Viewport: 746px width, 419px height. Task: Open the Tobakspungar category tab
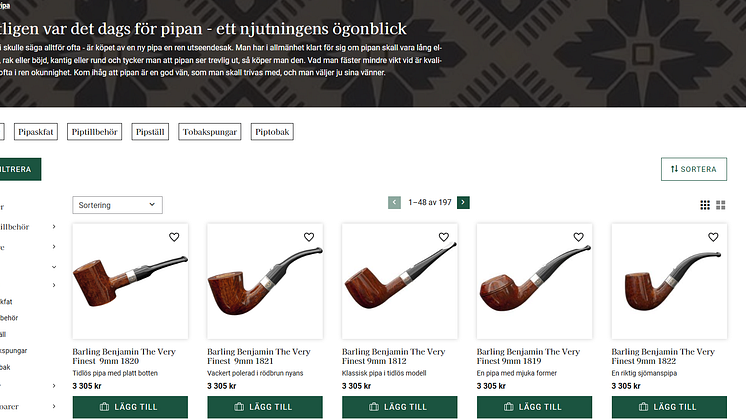[x=210, y=132]
